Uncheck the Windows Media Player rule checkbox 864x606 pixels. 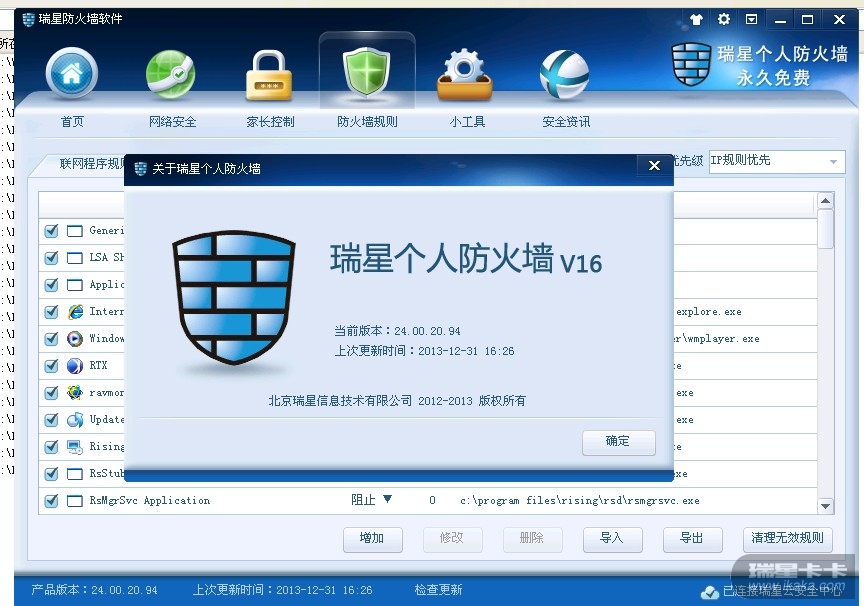click(x=52, y=339)
